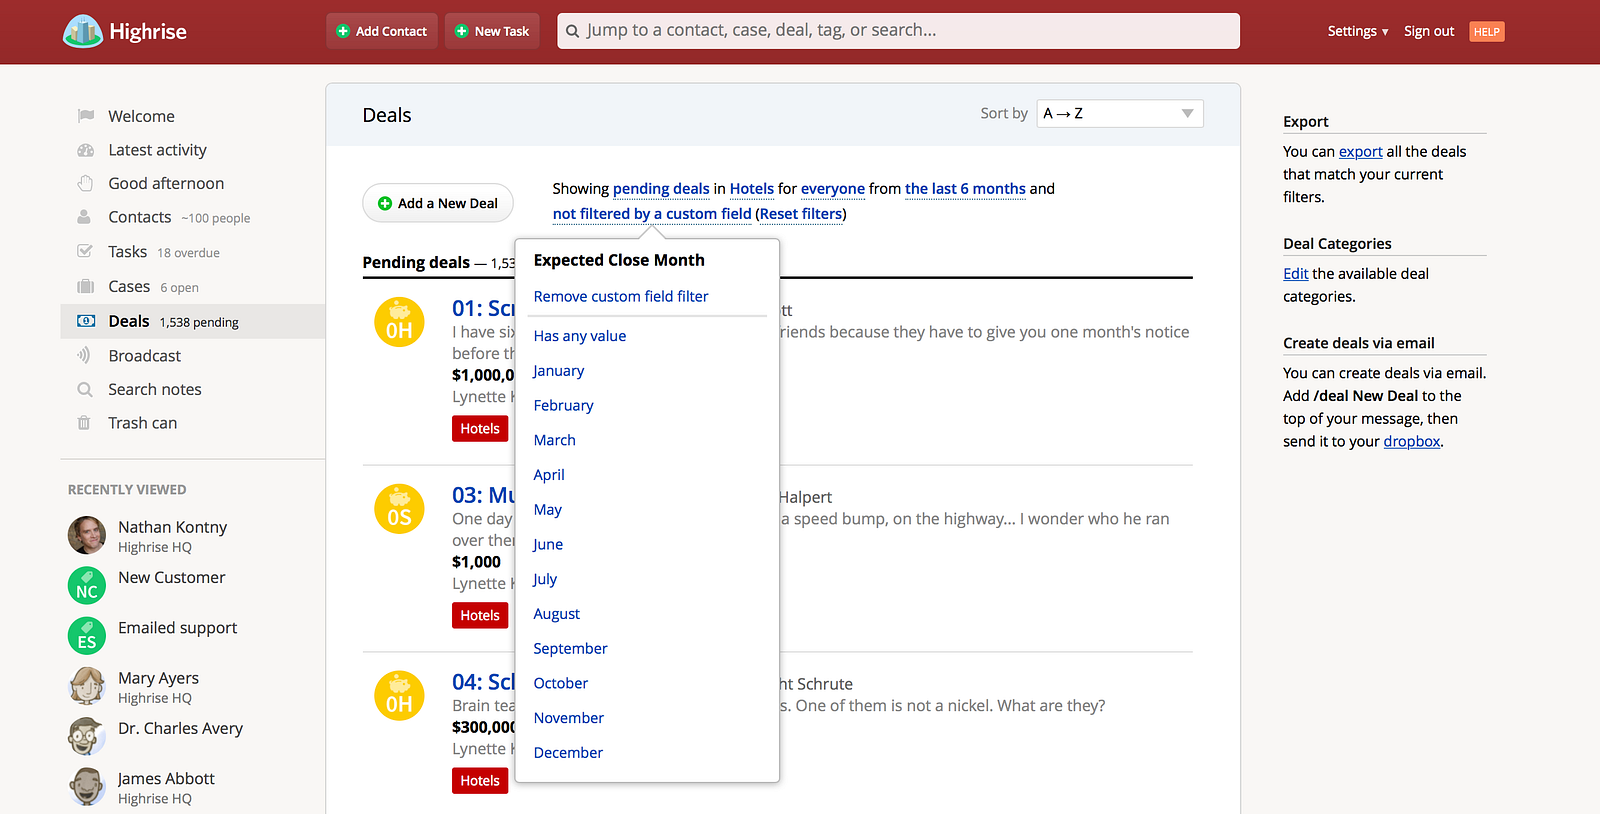Open Broadcast in the sidebar
Screen dimensions: 1600x814
tap(145, 355)
